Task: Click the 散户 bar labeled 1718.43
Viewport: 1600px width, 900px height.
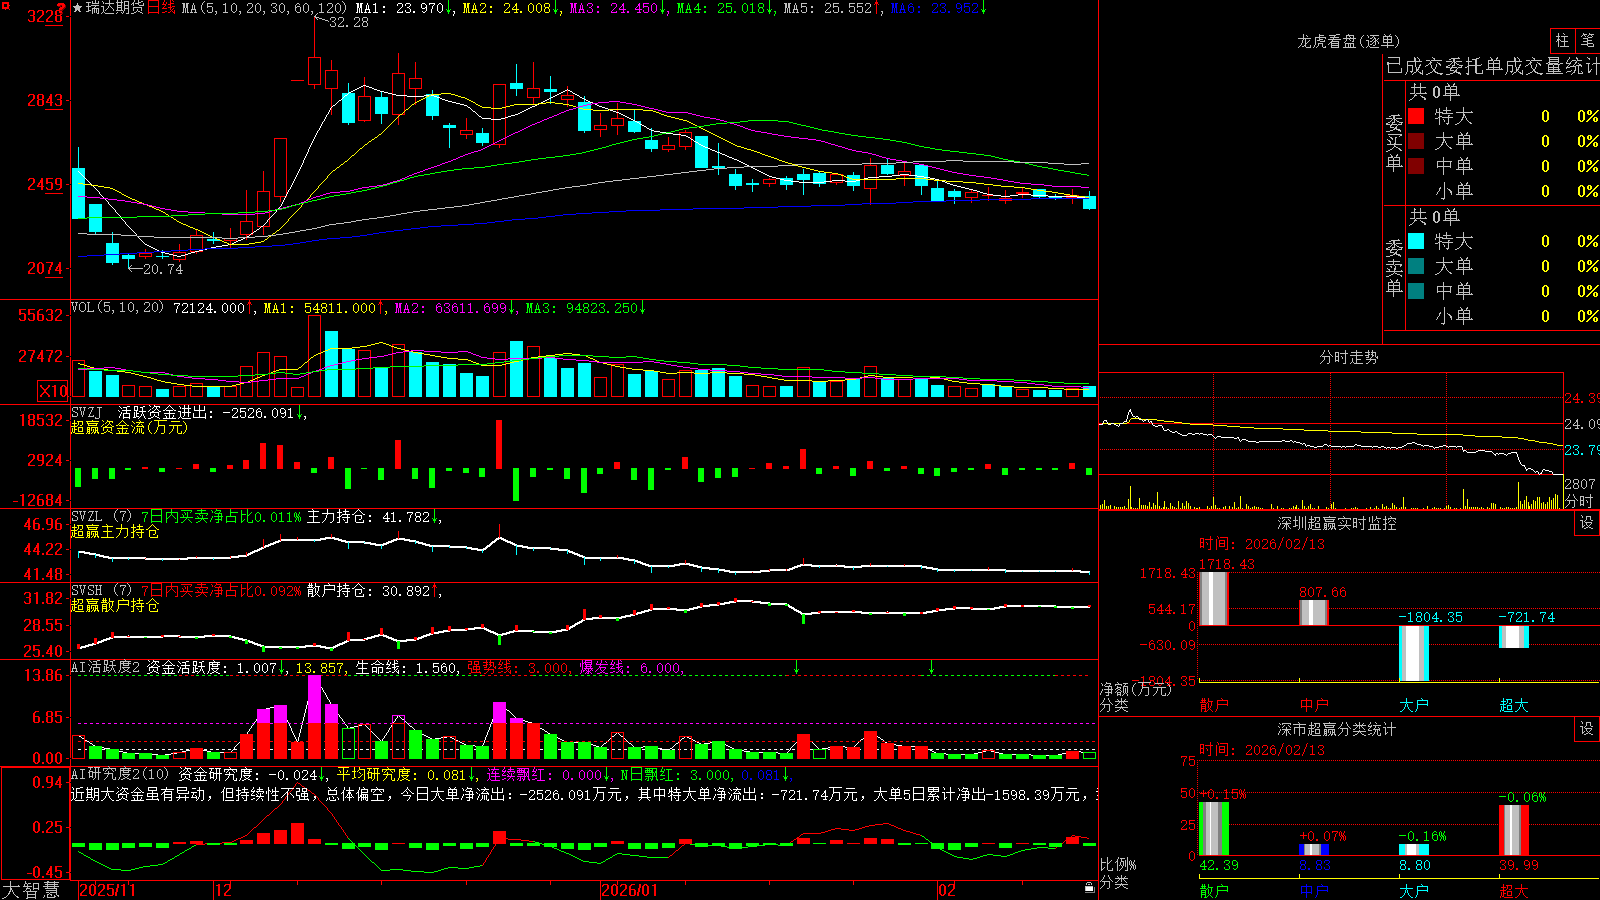Action: (1214, 599)
